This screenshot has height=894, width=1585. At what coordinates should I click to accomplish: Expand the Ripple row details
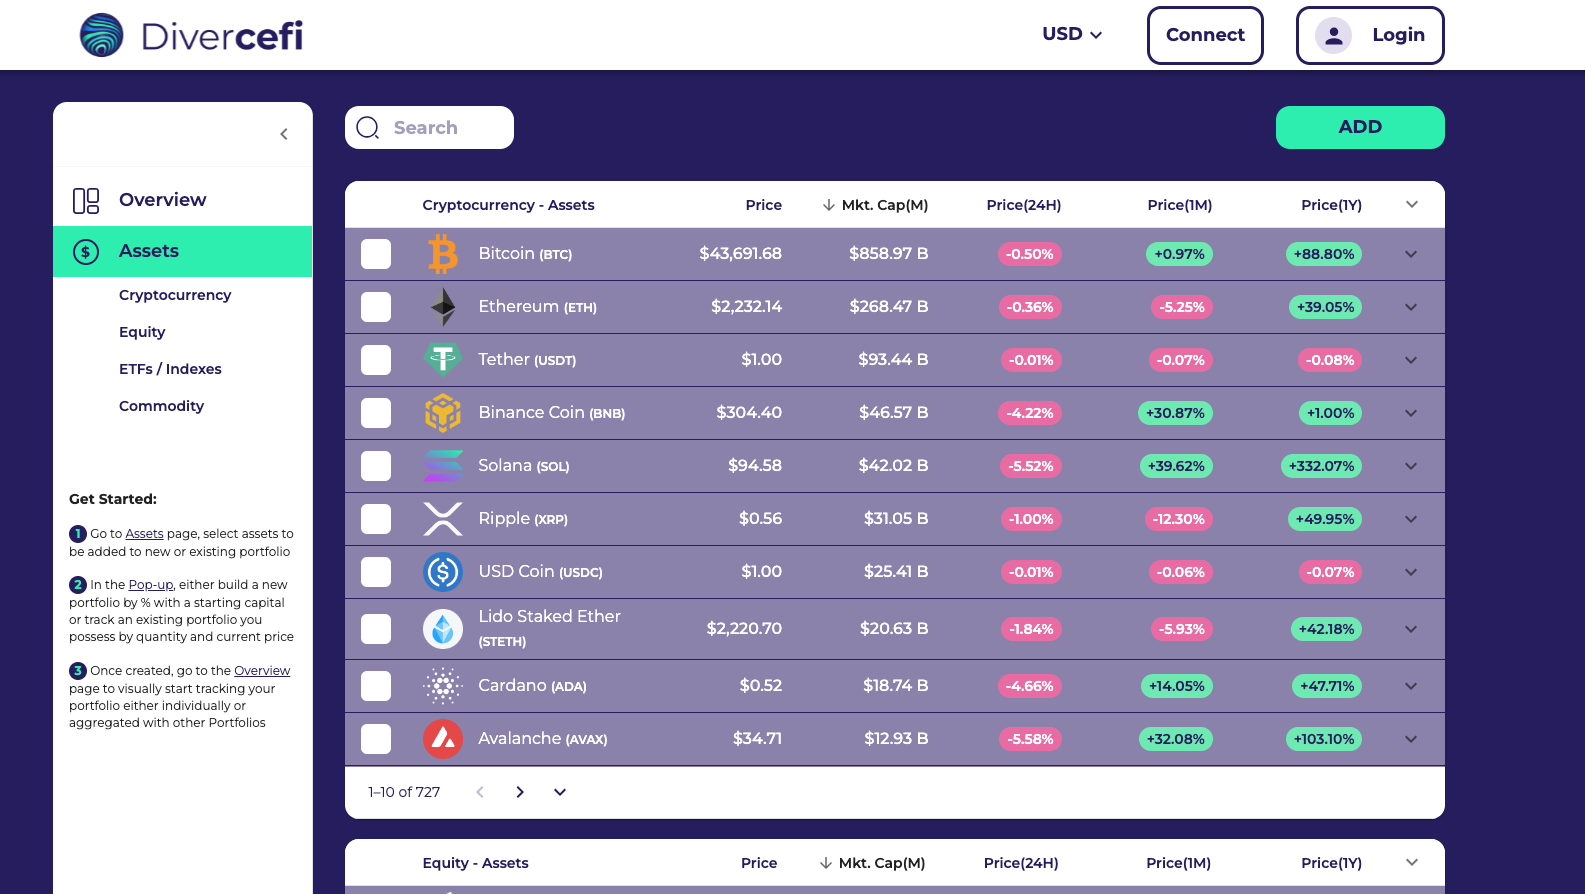[1411, 519]
